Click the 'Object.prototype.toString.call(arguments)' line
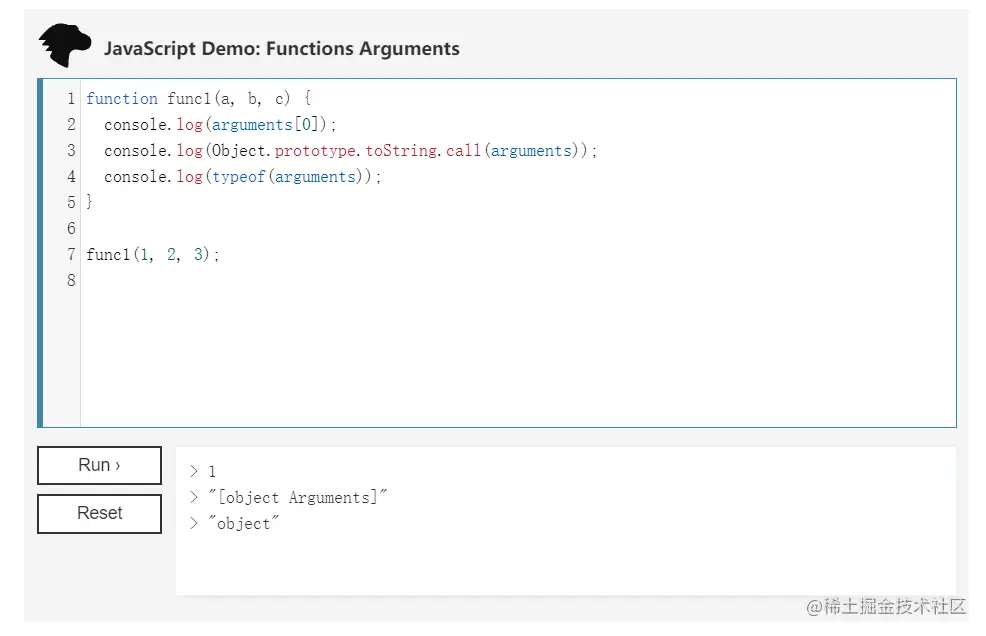 350,151
